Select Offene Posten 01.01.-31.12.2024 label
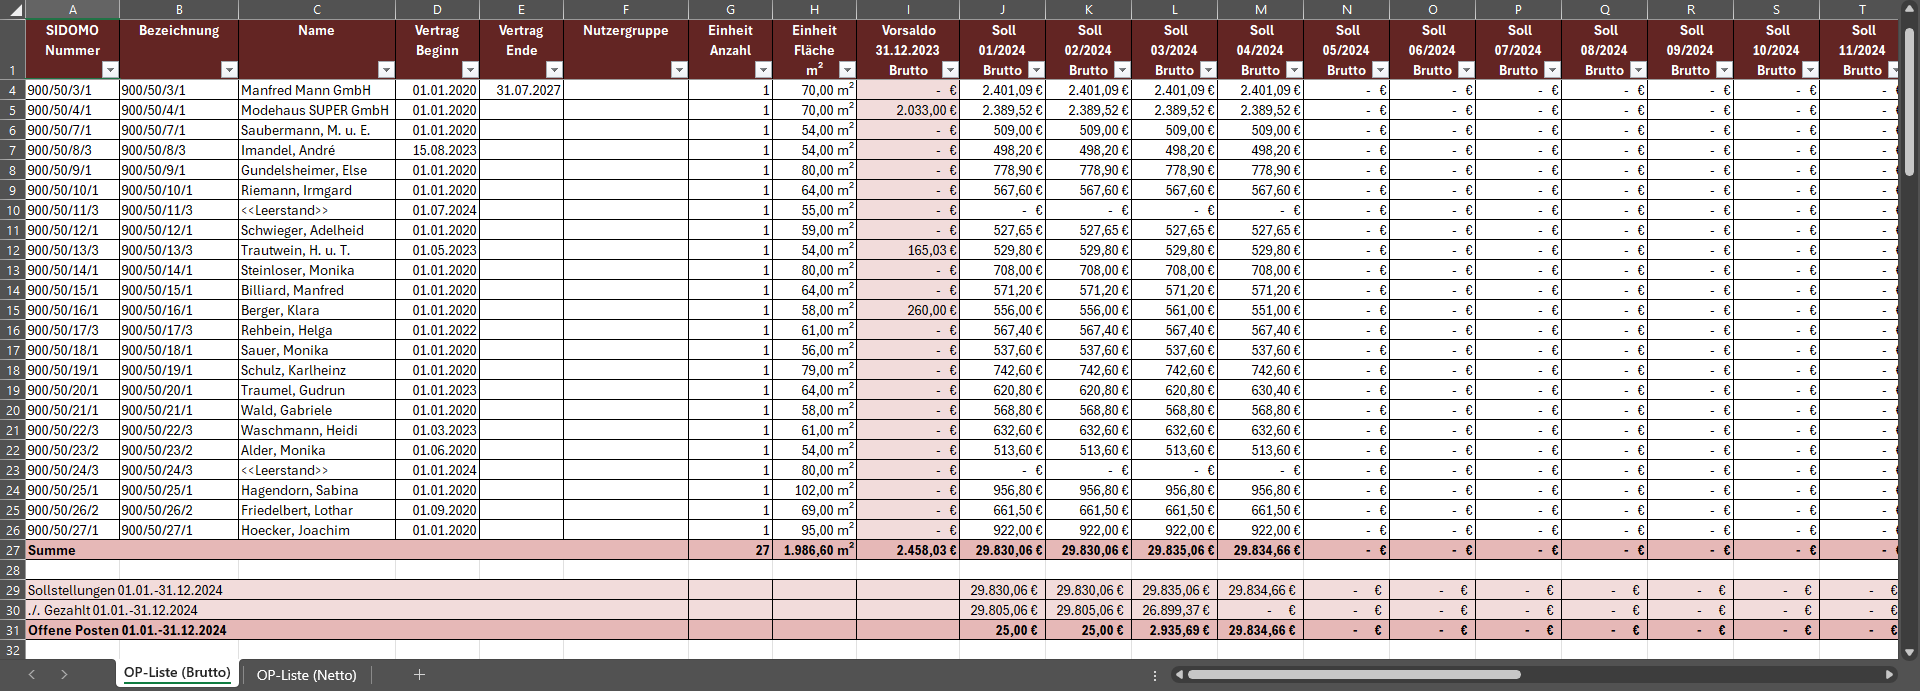Image resolution: width=1920 pixels, height=691 pixels. click(356, 630)
